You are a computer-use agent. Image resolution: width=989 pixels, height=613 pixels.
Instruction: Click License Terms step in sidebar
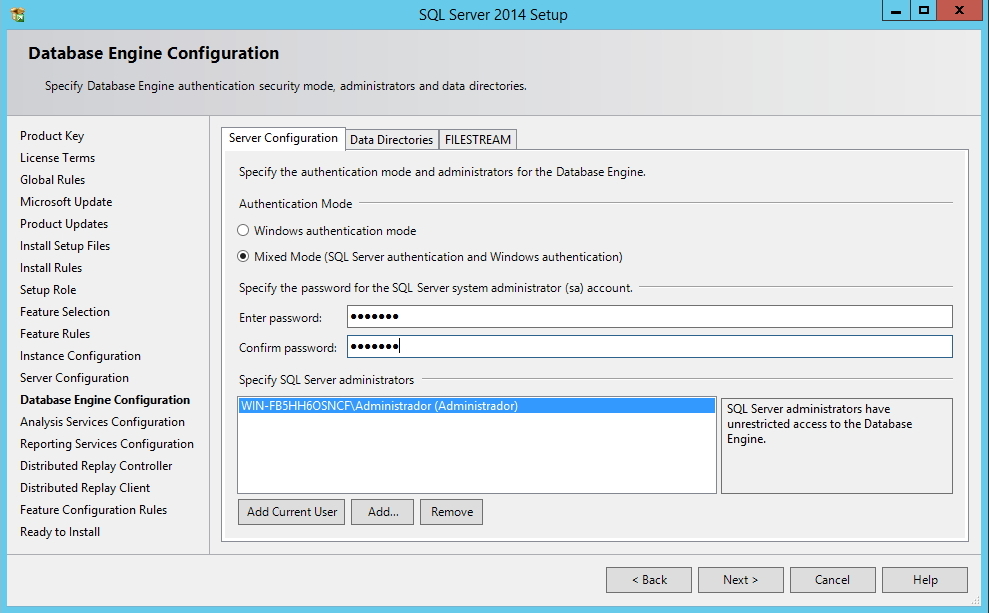click(57, 158)
